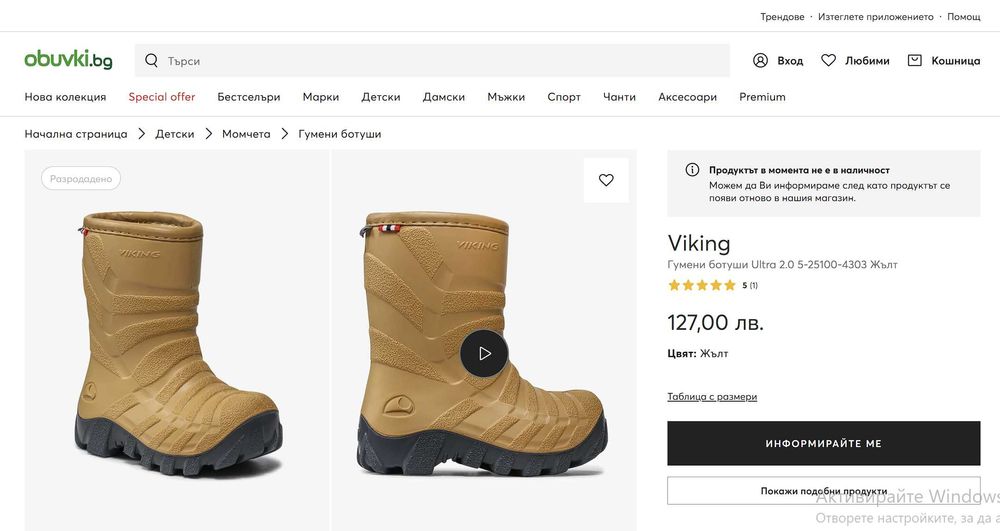Open favorites via the heart icon in header
This screenshot has width=1000, height=531.
click(x=828, y=61)
